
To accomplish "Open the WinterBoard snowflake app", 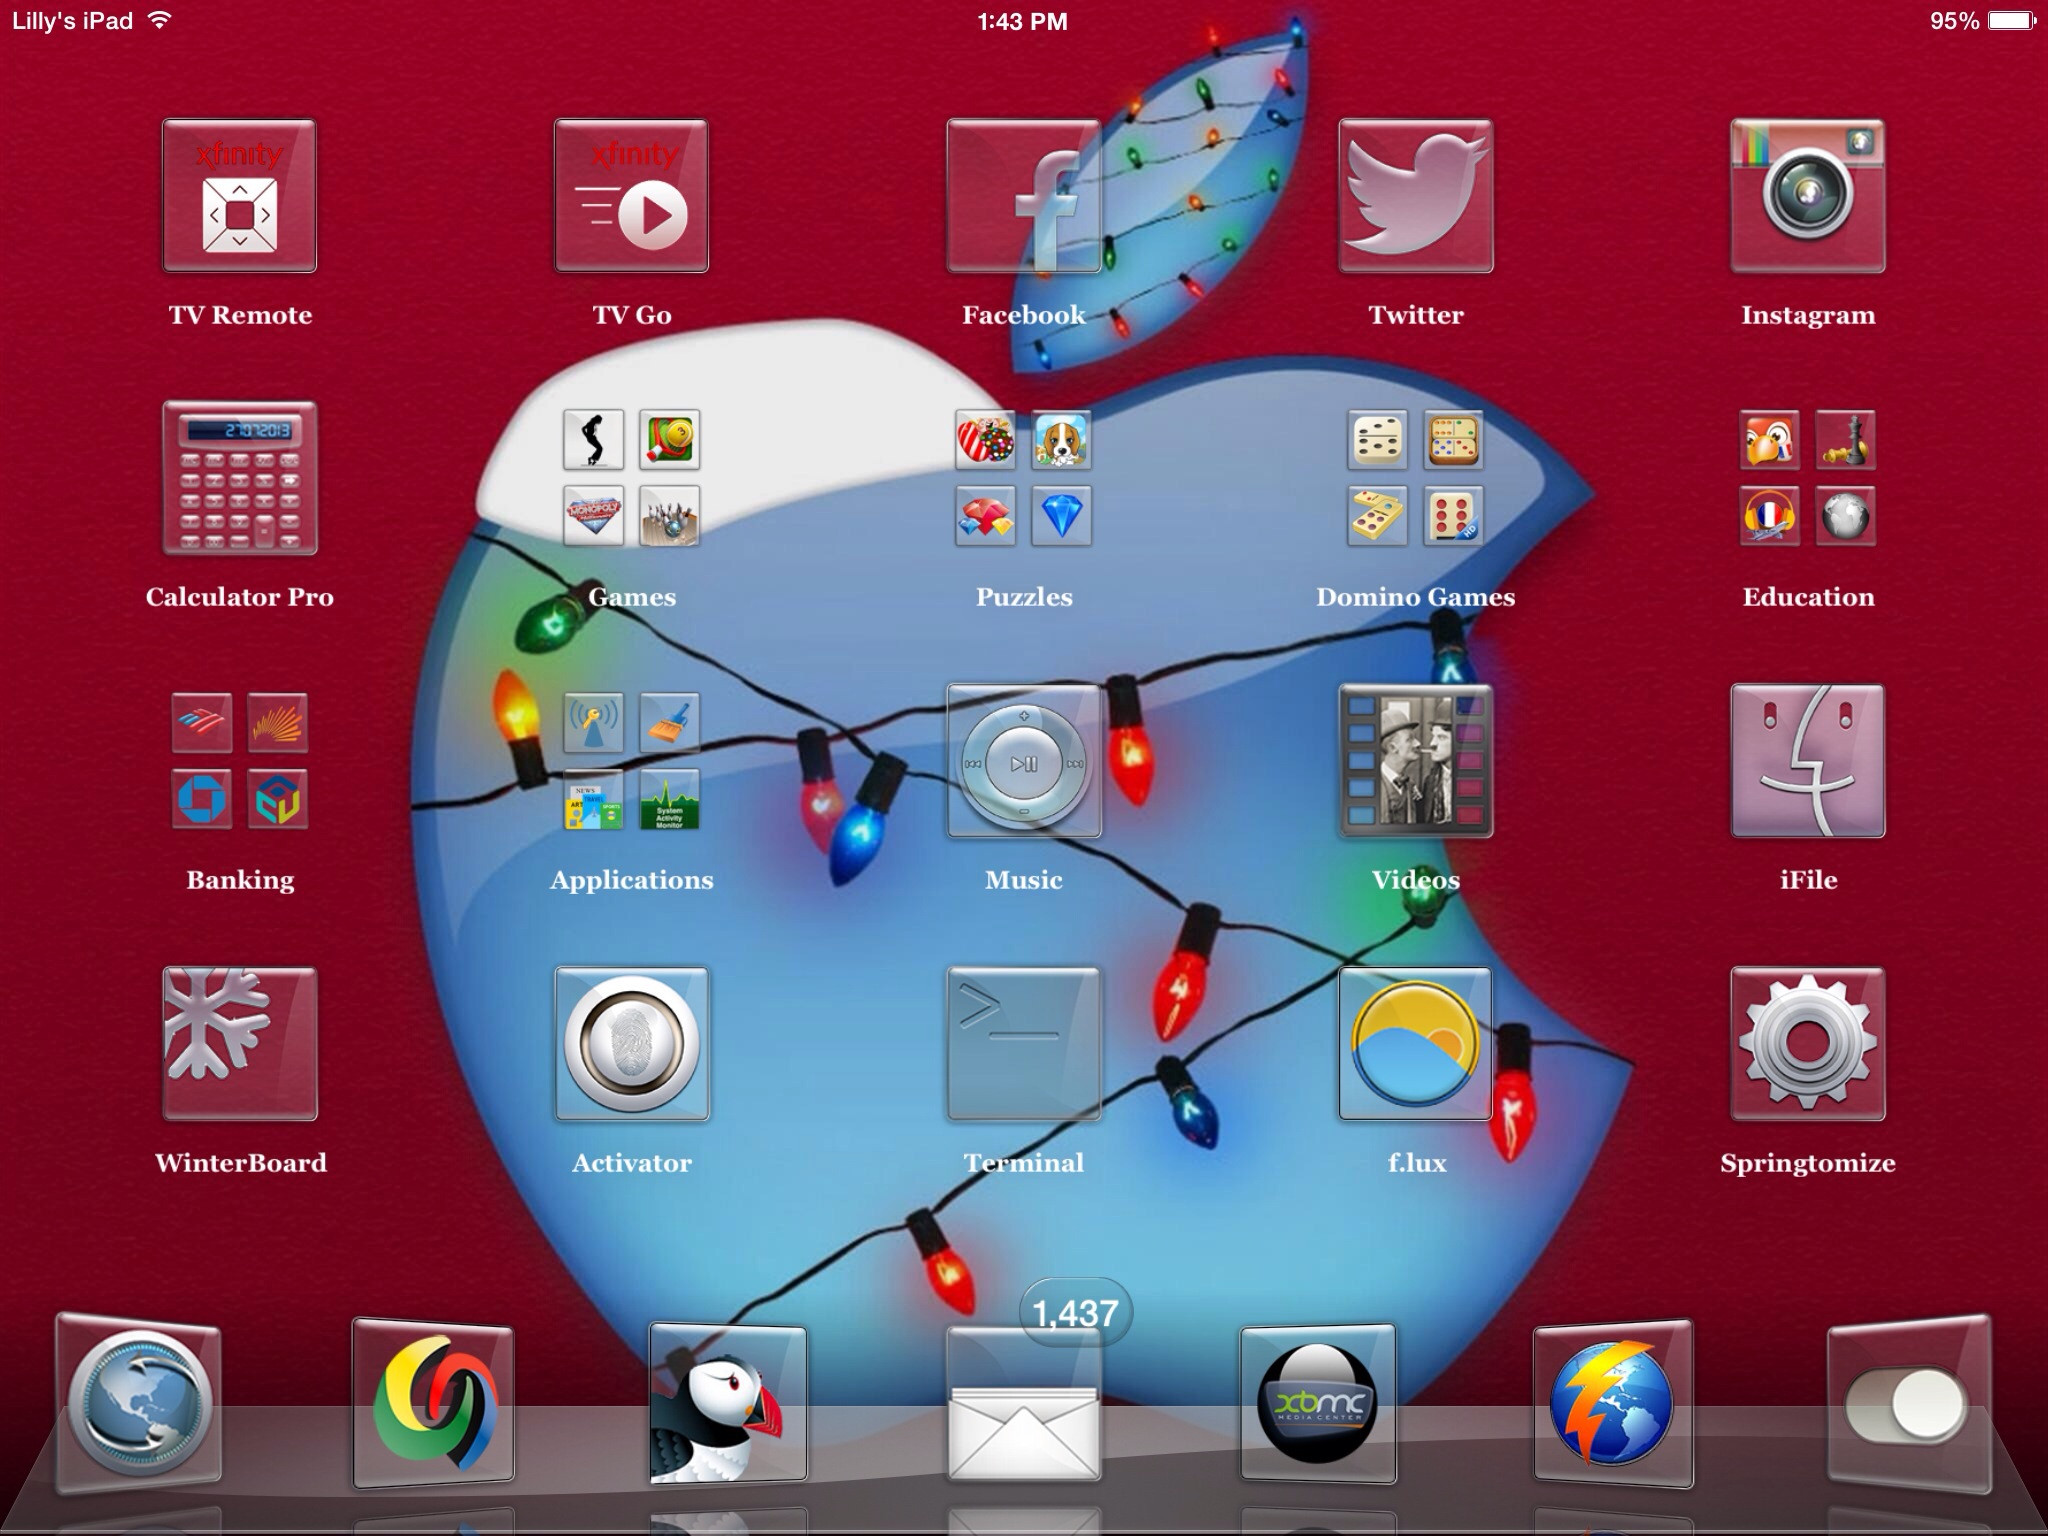I will 240,1043.
